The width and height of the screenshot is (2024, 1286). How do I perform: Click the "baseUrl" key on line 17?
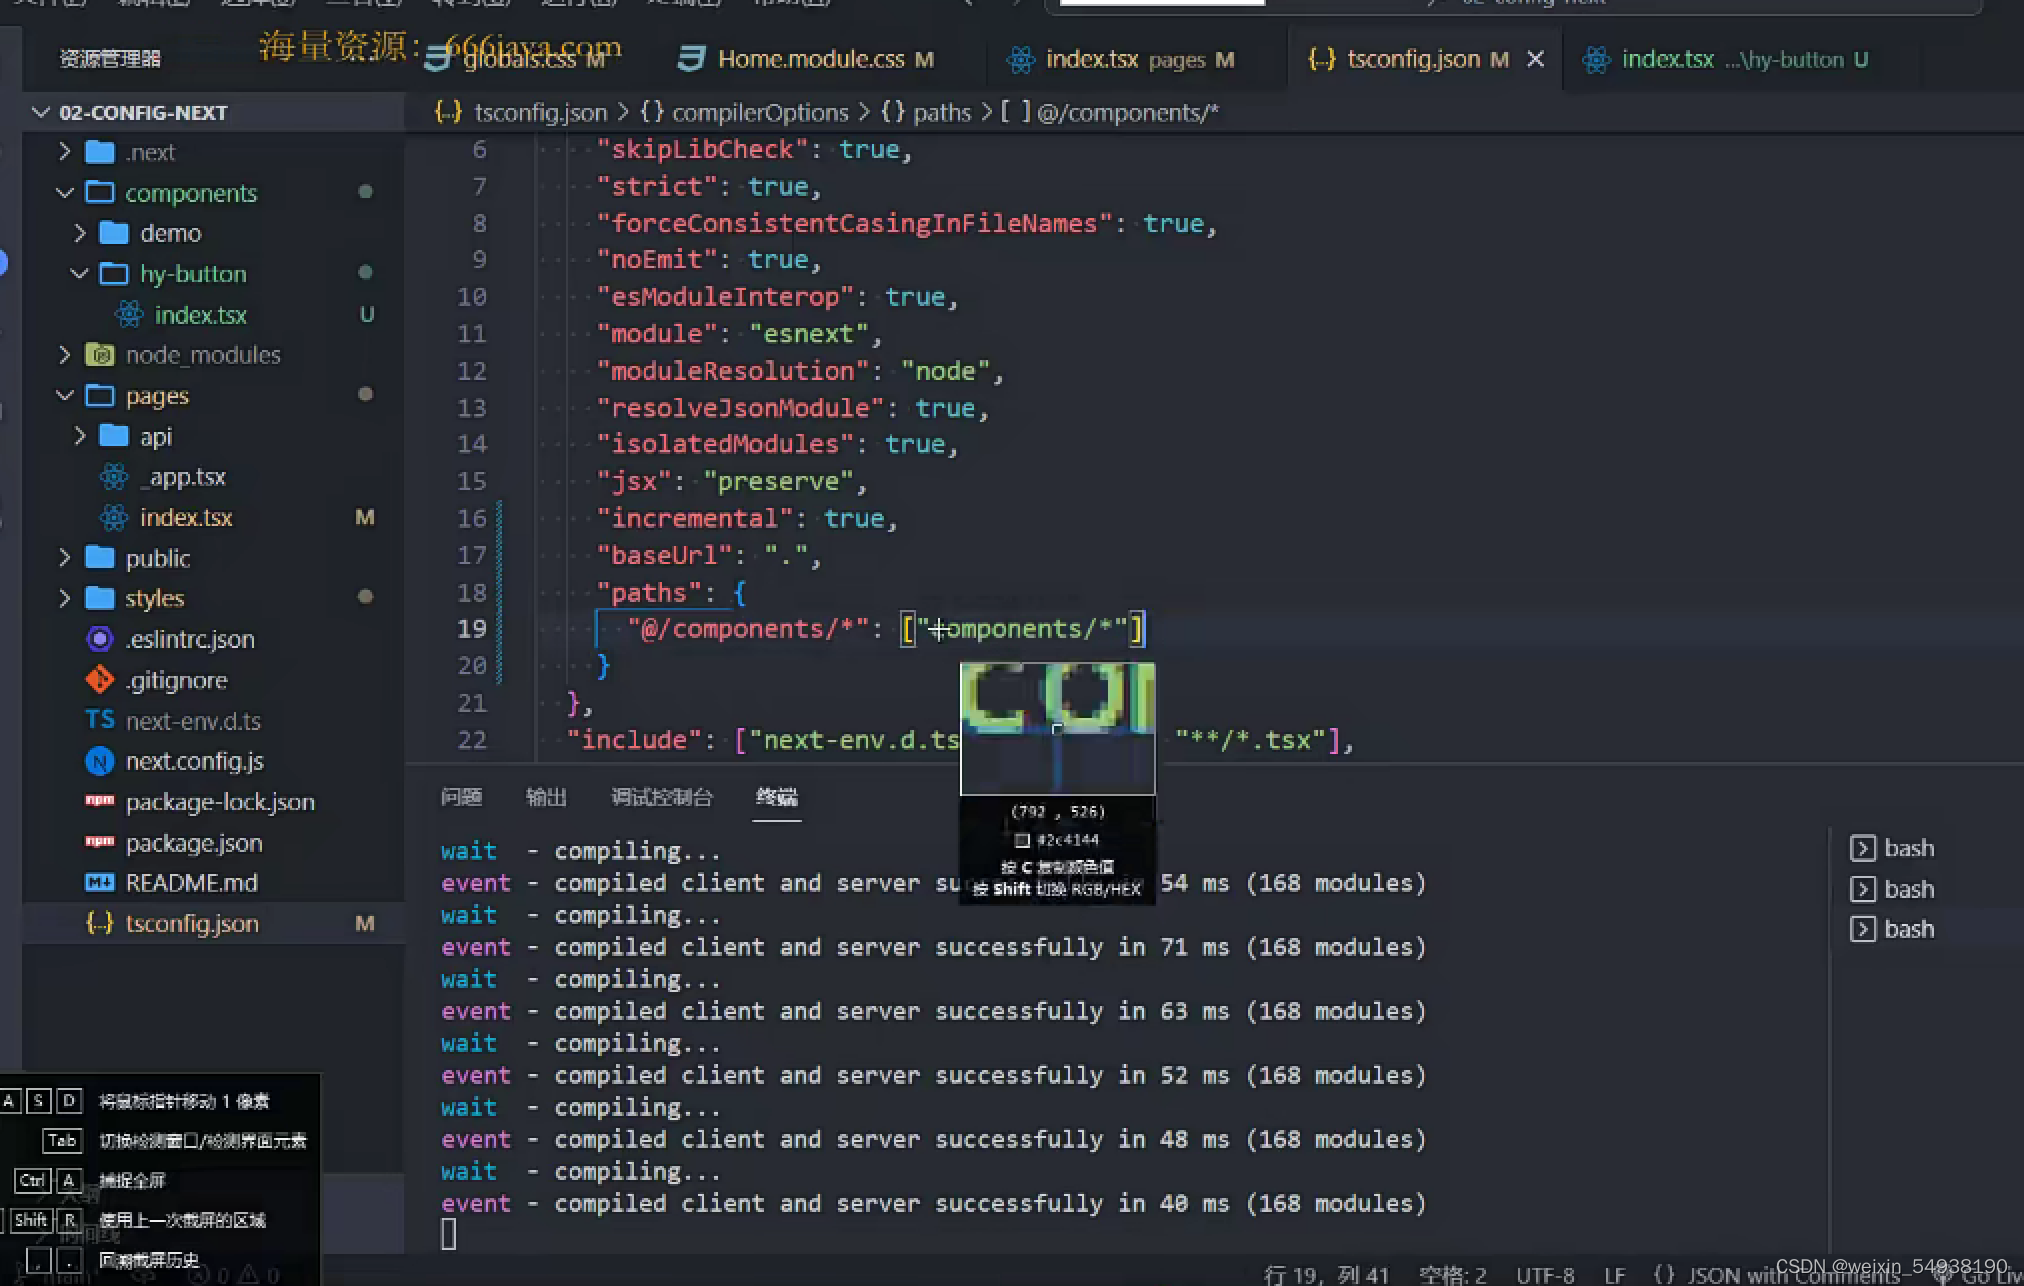click(665, 556)
